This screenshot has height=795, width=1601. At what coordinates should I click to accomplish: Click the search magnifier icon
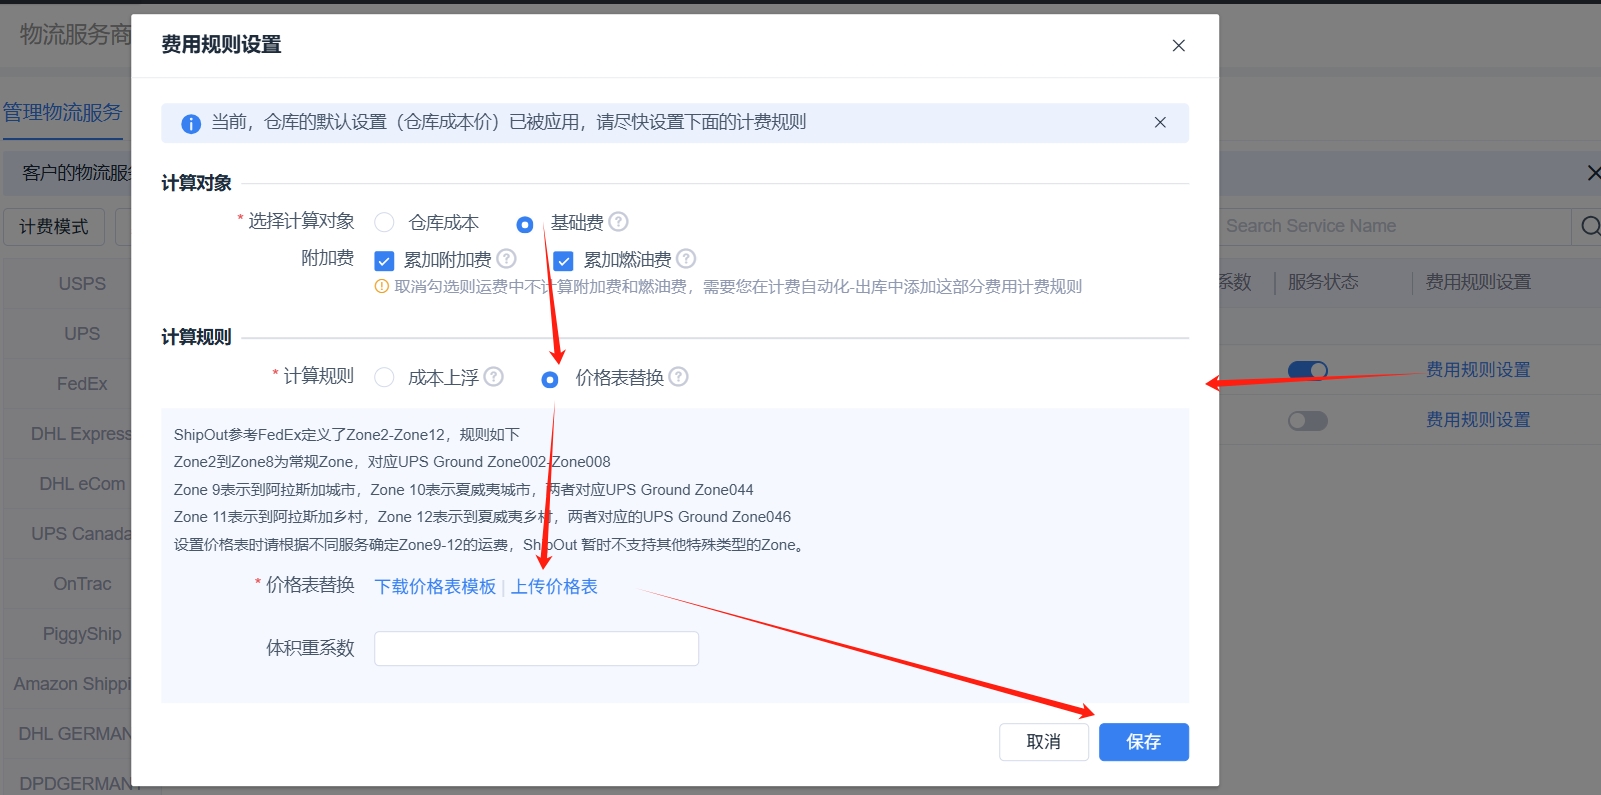pos(1590,227)
